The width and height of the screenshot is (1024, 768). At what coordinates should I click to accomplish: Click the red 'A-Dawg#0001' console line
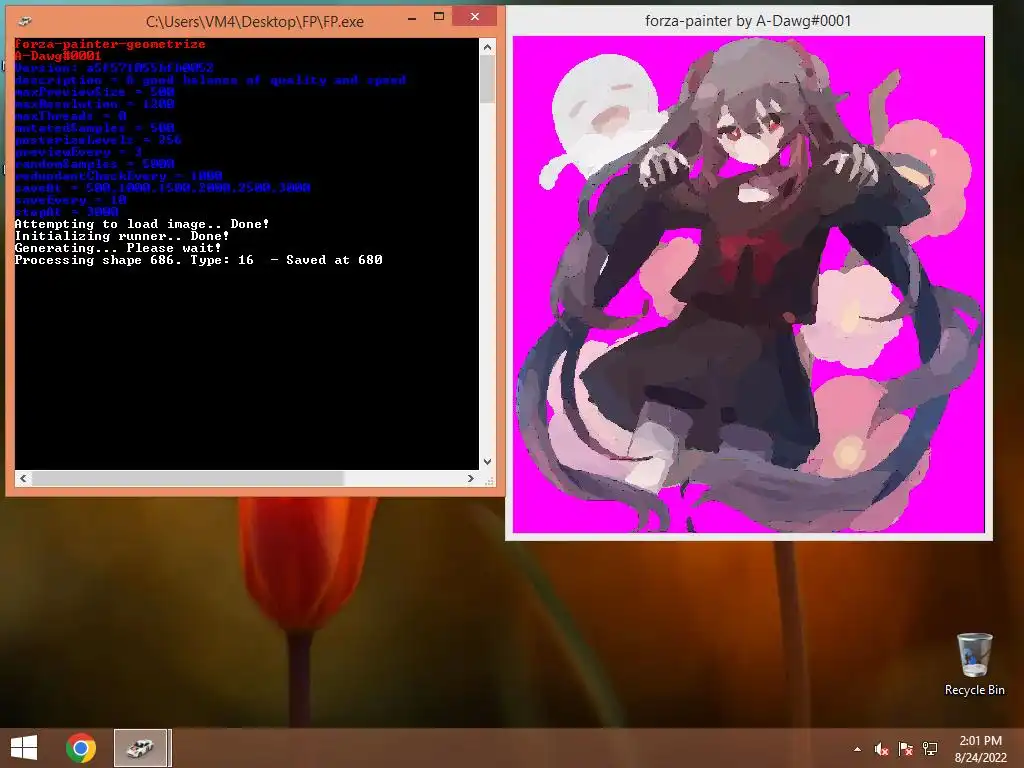(x=57, y=56)
